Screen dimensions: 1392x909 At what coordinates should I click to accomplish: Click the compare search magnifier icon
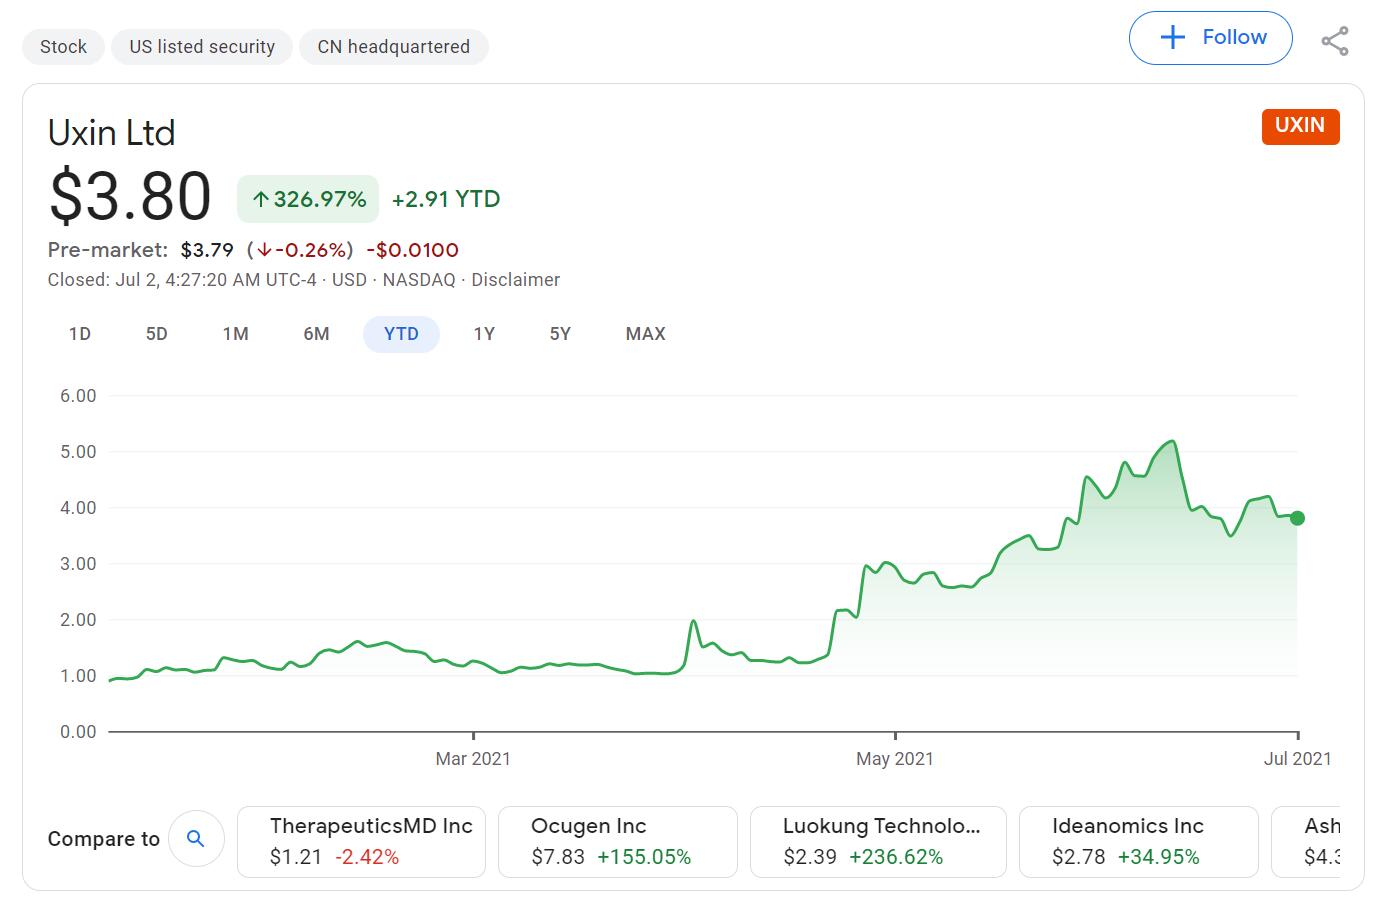196,839
